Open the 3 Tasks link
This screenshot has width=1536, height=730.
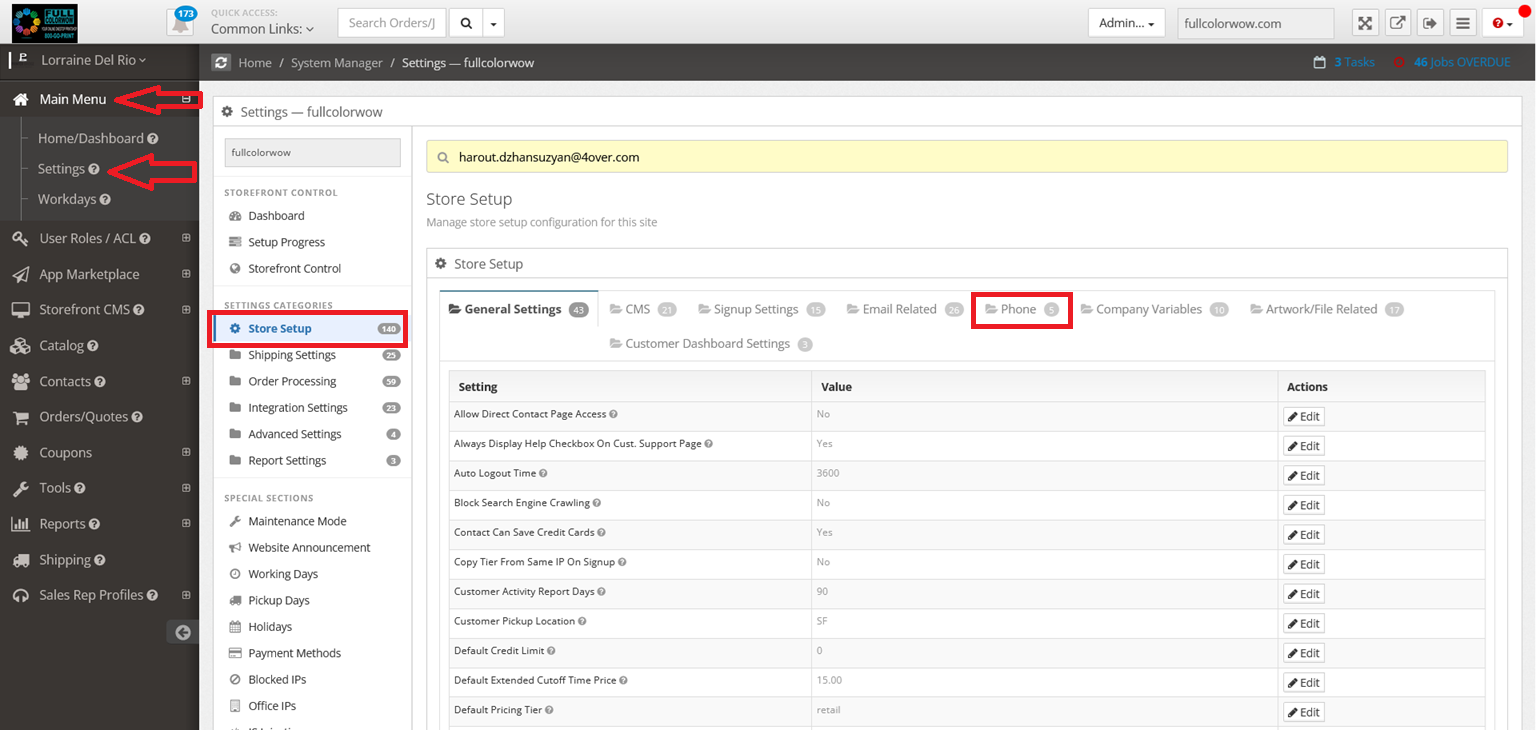(1354, 62)
